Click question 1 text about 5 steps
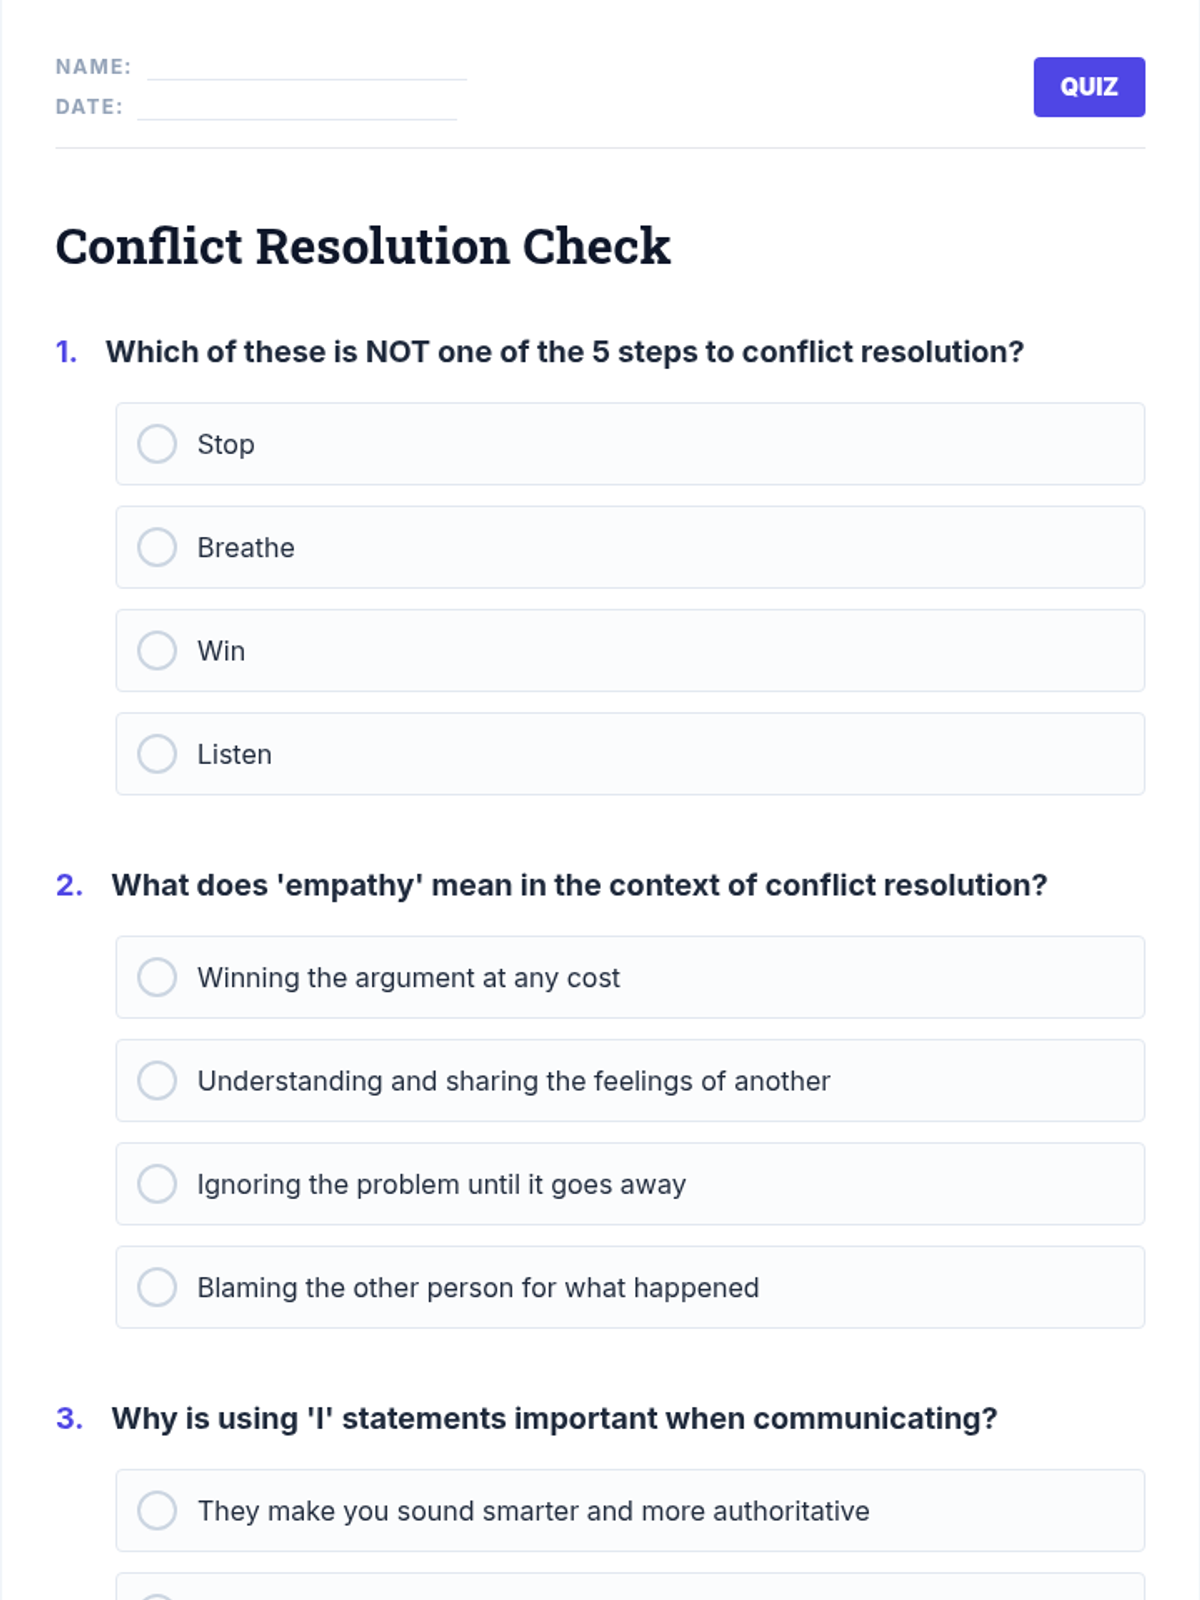This screenshot has height=1600, width=1200. (564, 352)
